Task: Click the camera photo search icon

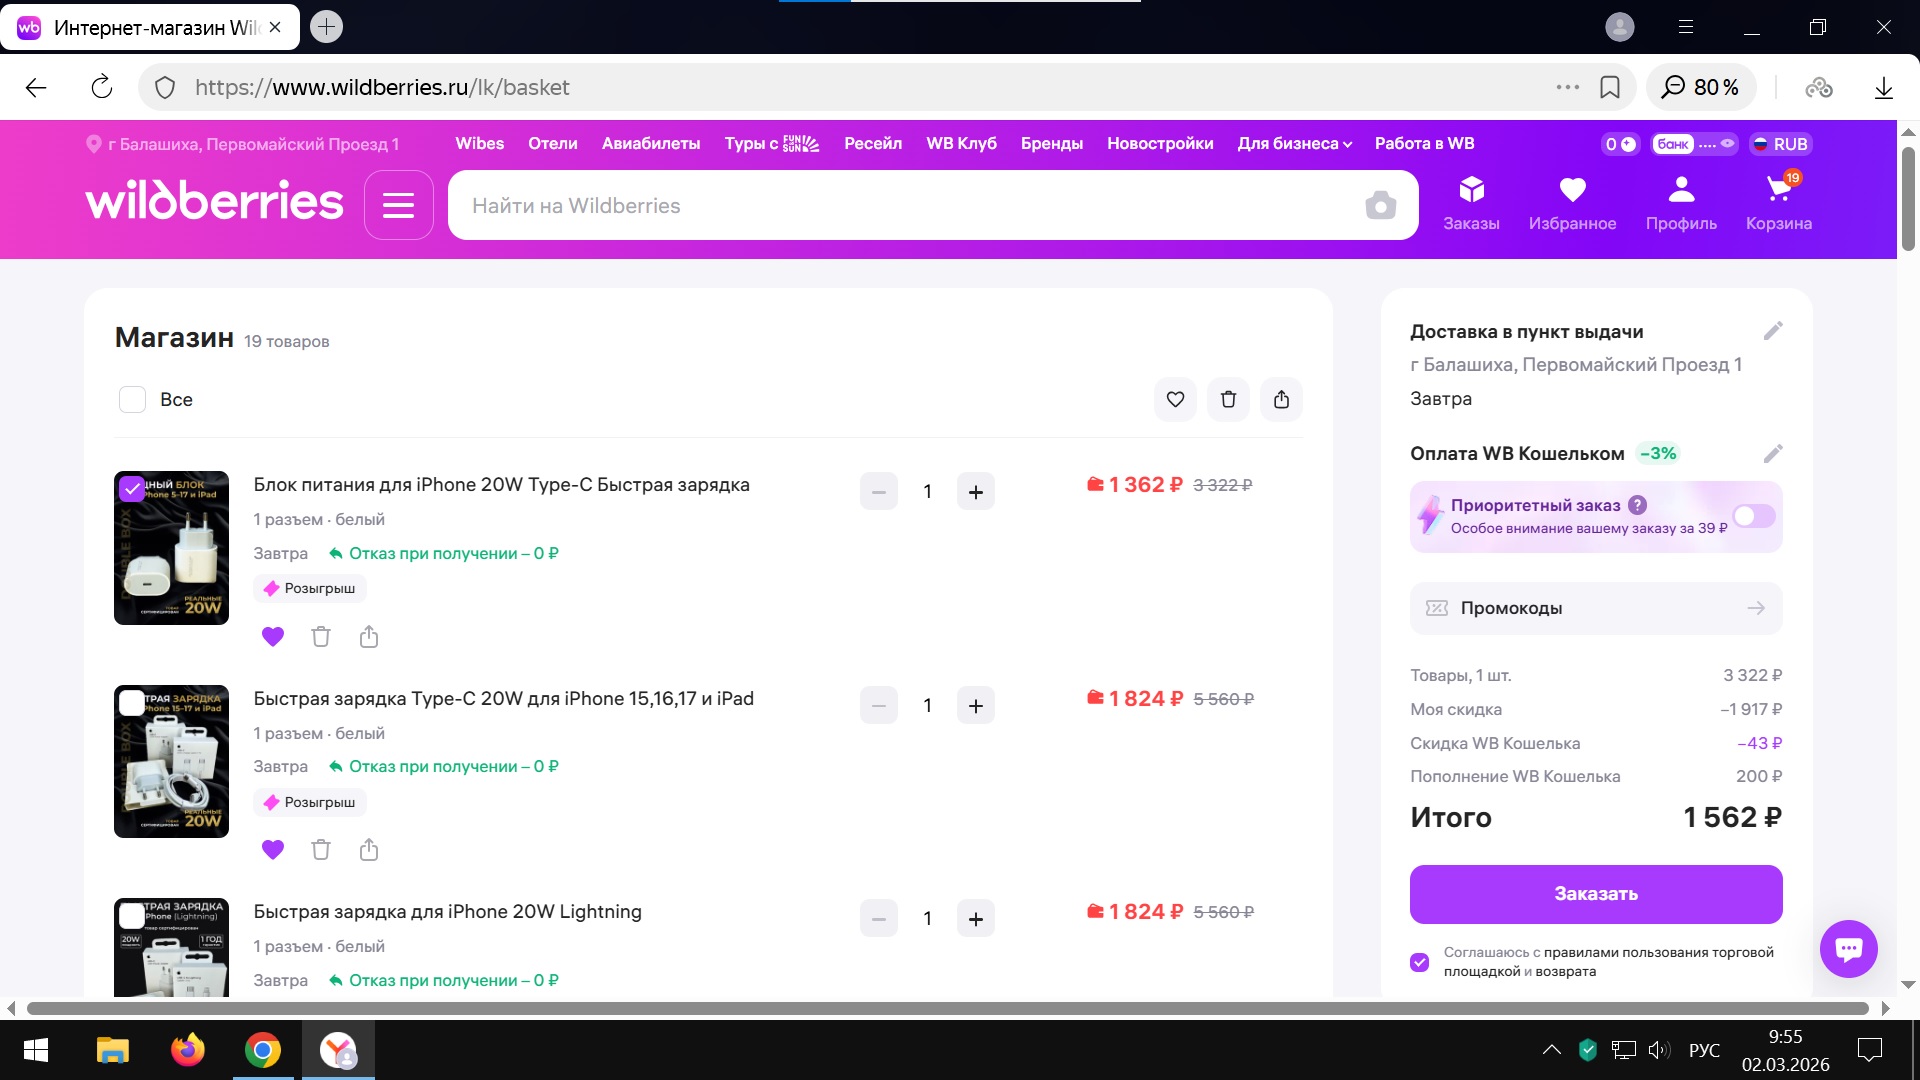Action: click(1380, 206)
